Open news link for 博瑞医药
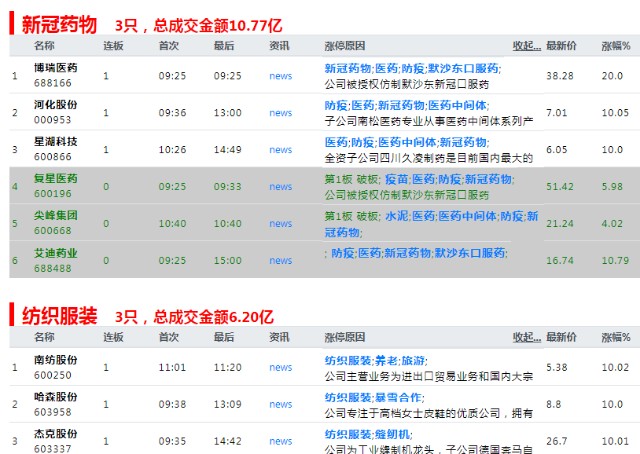Viewport: 640px width, 454px height. pyautogui.click(x=280, y=76)
